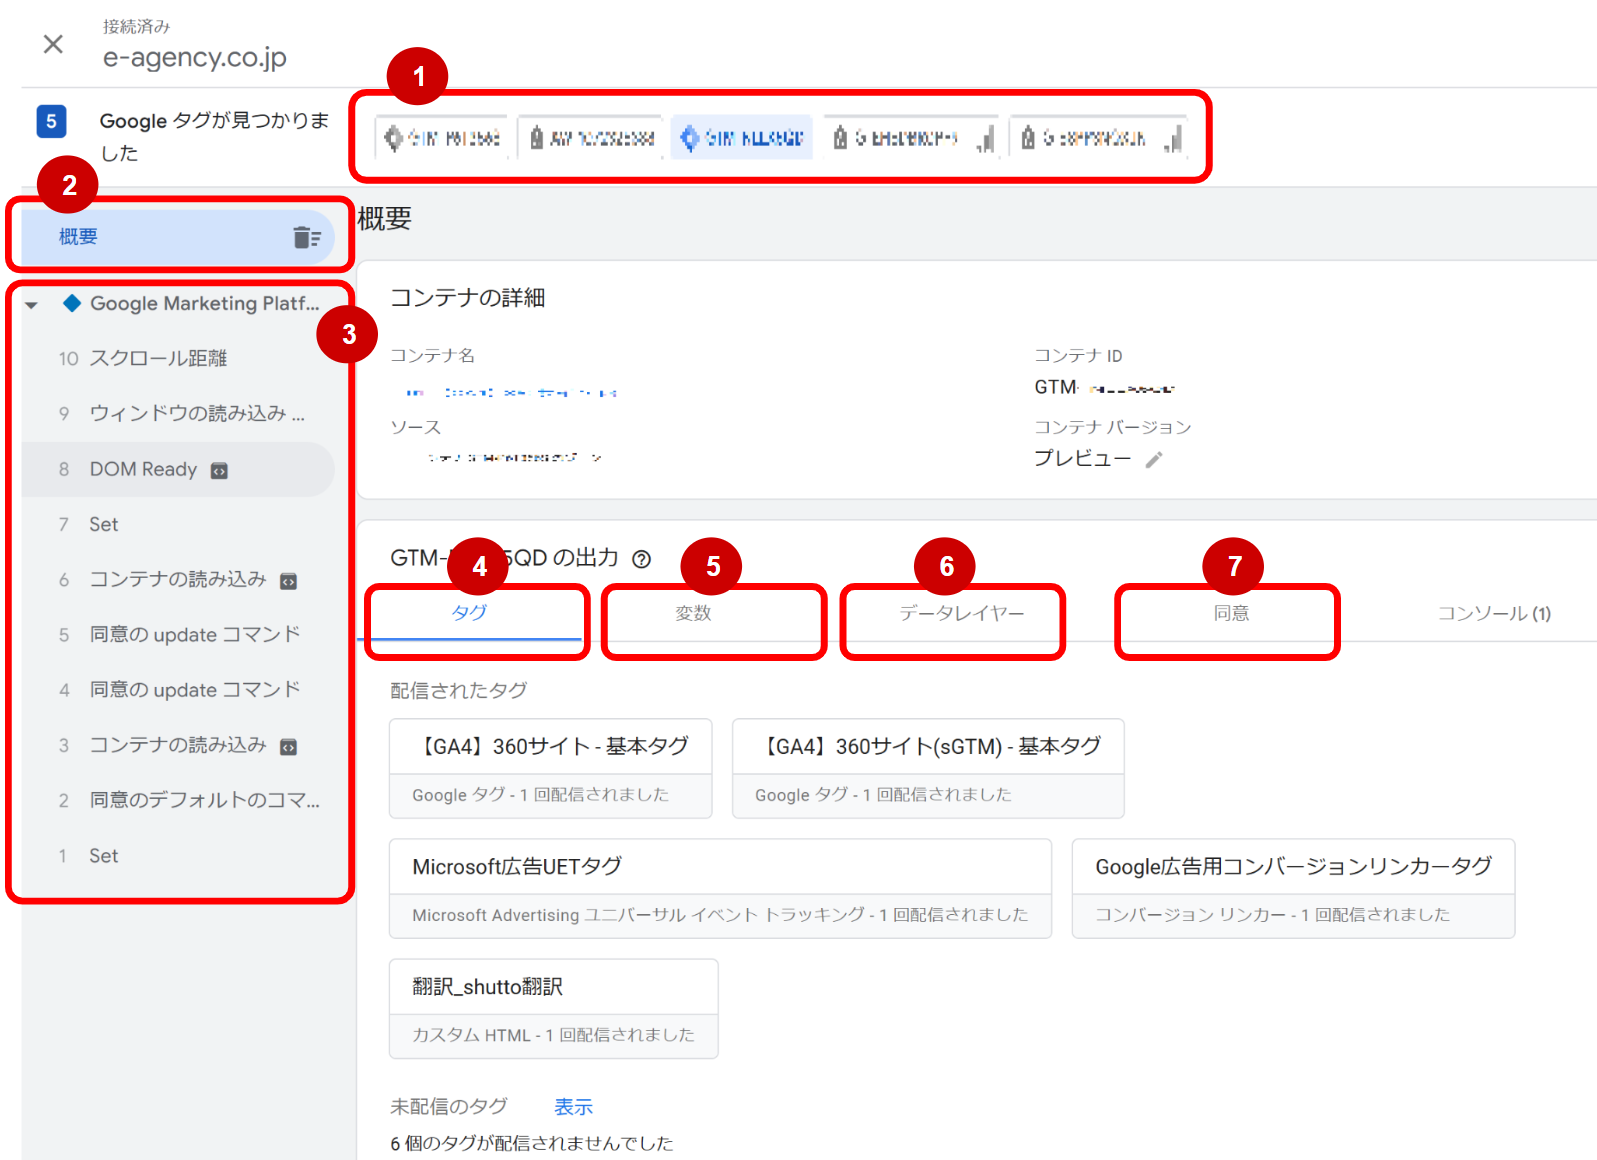Screen dimensions: 1597x1160
Task: Select event 2 同意のデフォルトのコマンド
Action: click(x=178, y=800)
